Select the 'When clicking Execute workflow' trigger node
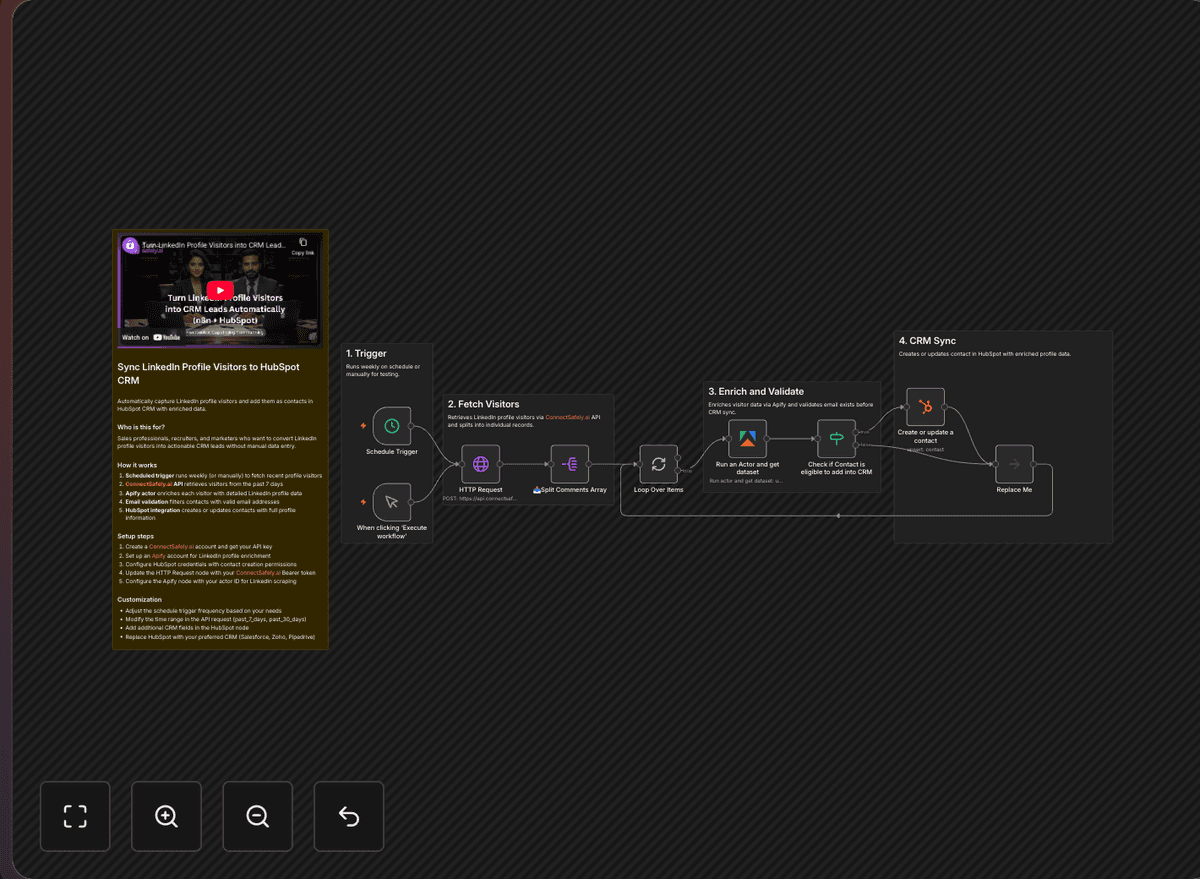Image resolution: width=1200 pixels, height=879 pixels. pyautogui.click(x=390, y=502)
